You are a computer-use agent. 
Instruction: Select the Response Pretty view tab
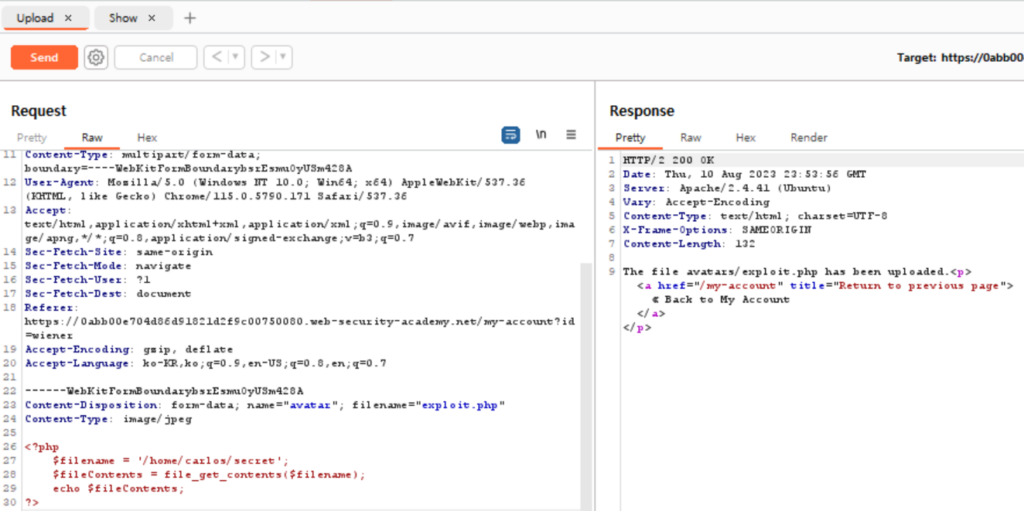(630, 138)
